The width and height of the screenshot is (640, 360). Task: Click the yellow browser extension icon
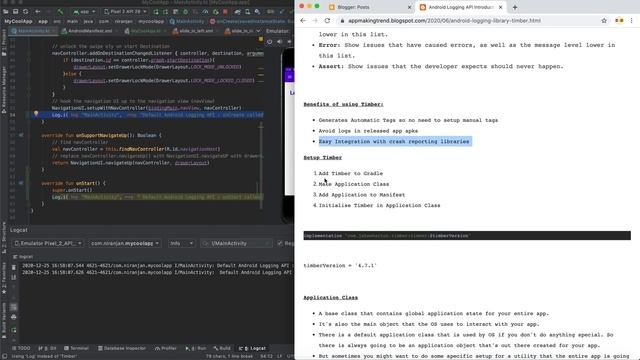[619, 20]
